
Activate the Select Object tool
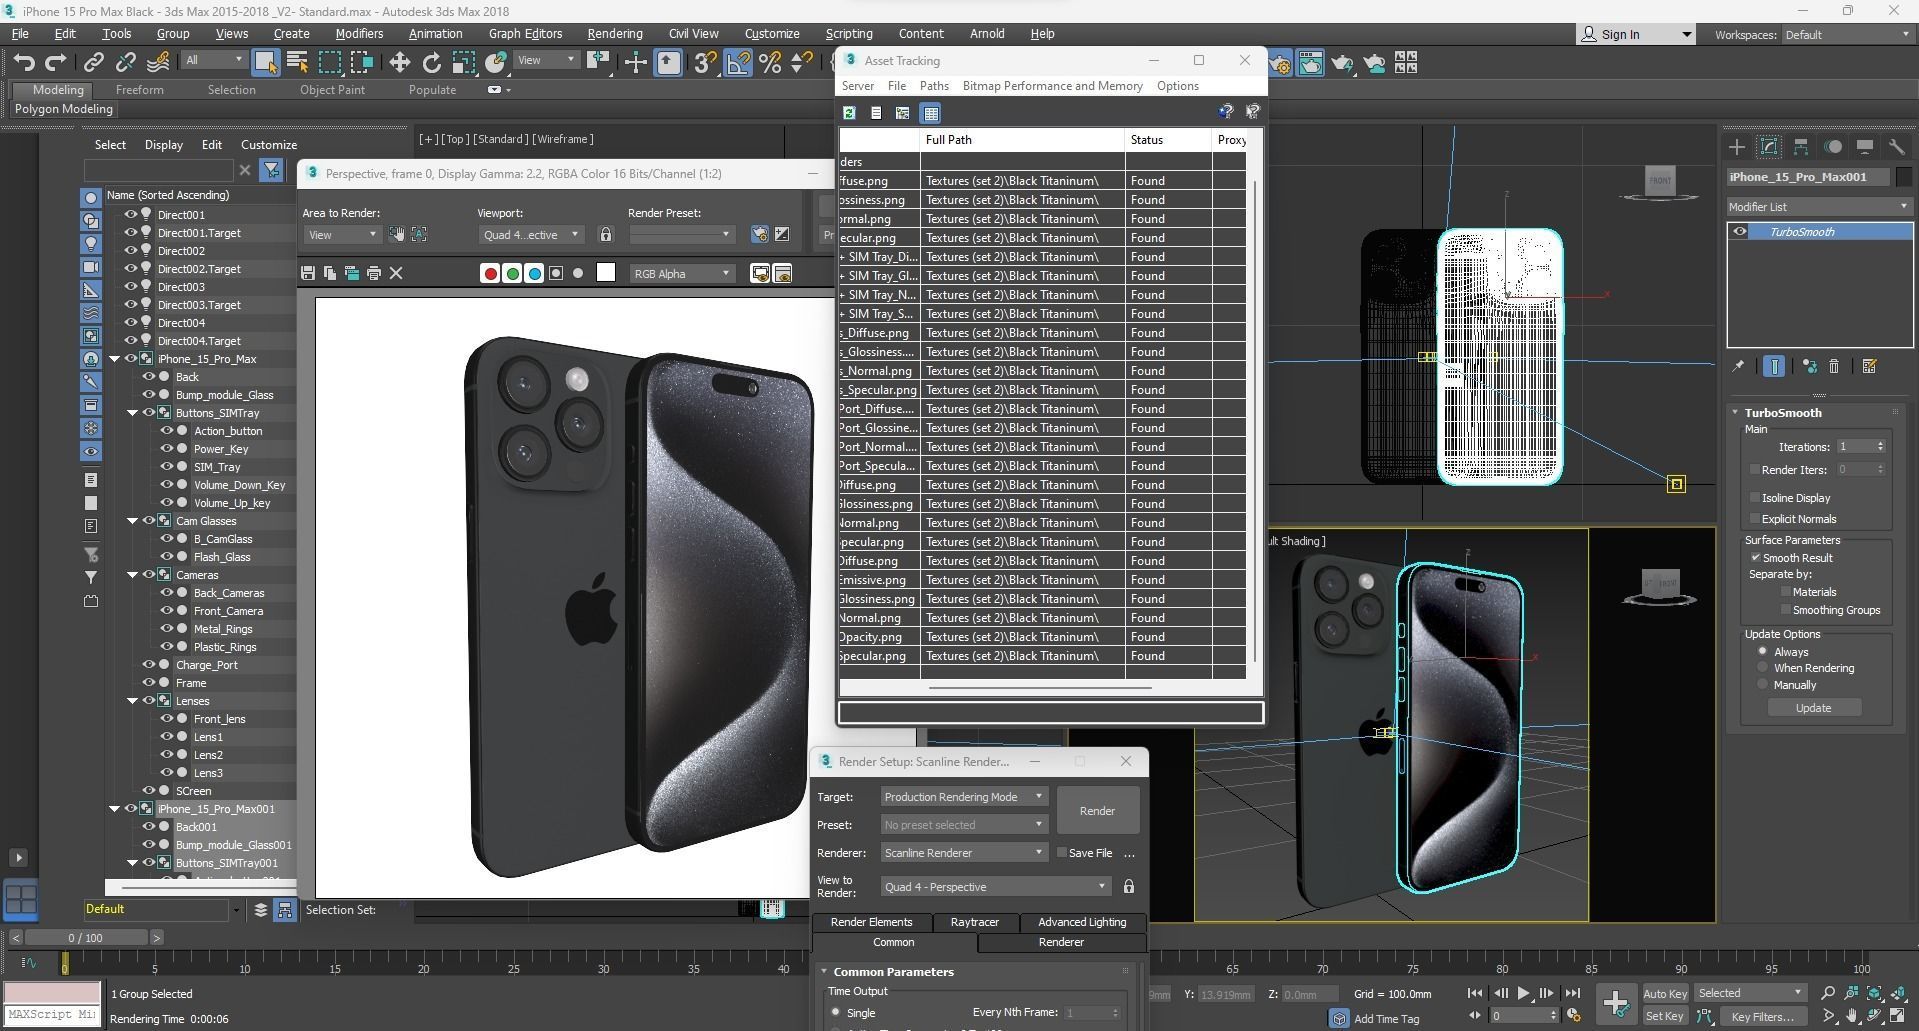(x=265, y=63)
